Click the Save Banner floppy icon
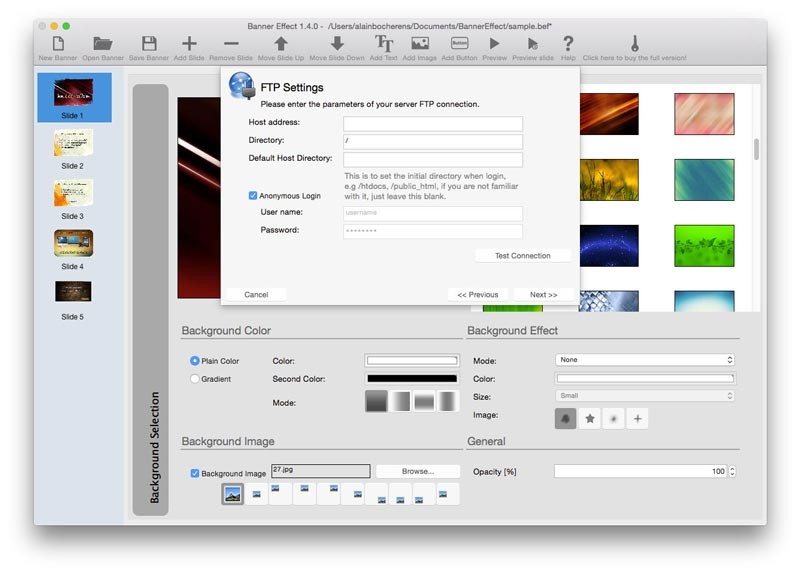This screenshot has height=573, width=800. 149,44
